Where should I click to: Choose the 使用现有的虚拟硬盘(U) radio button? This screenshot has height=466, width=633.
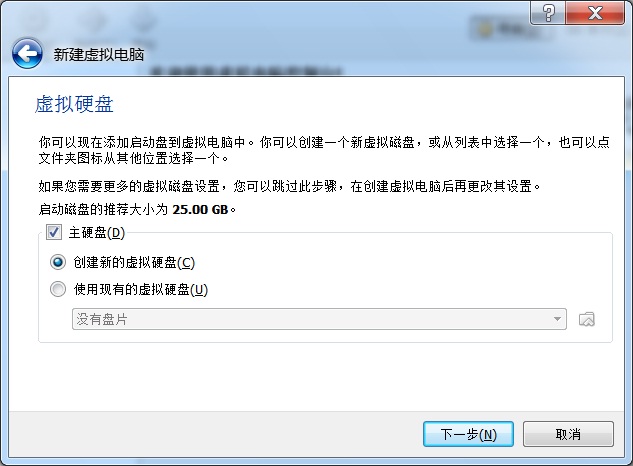click(x=58, y=289)
